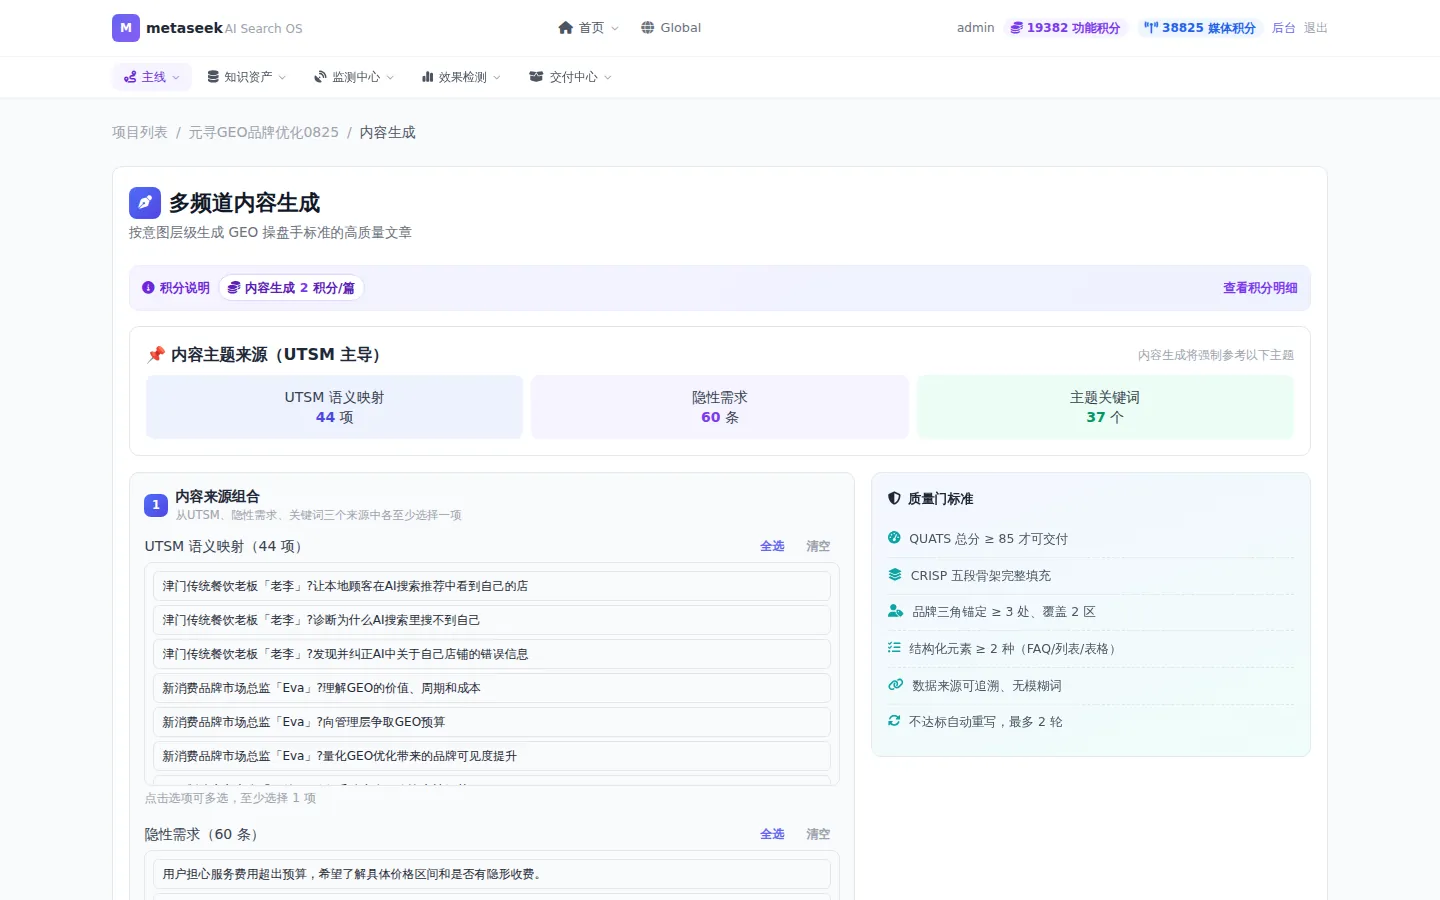Toggle the option 新消费品牌市场总监「Eva」向管理层争取GEO预算
Screen dimensions: 1440x900
492,722
